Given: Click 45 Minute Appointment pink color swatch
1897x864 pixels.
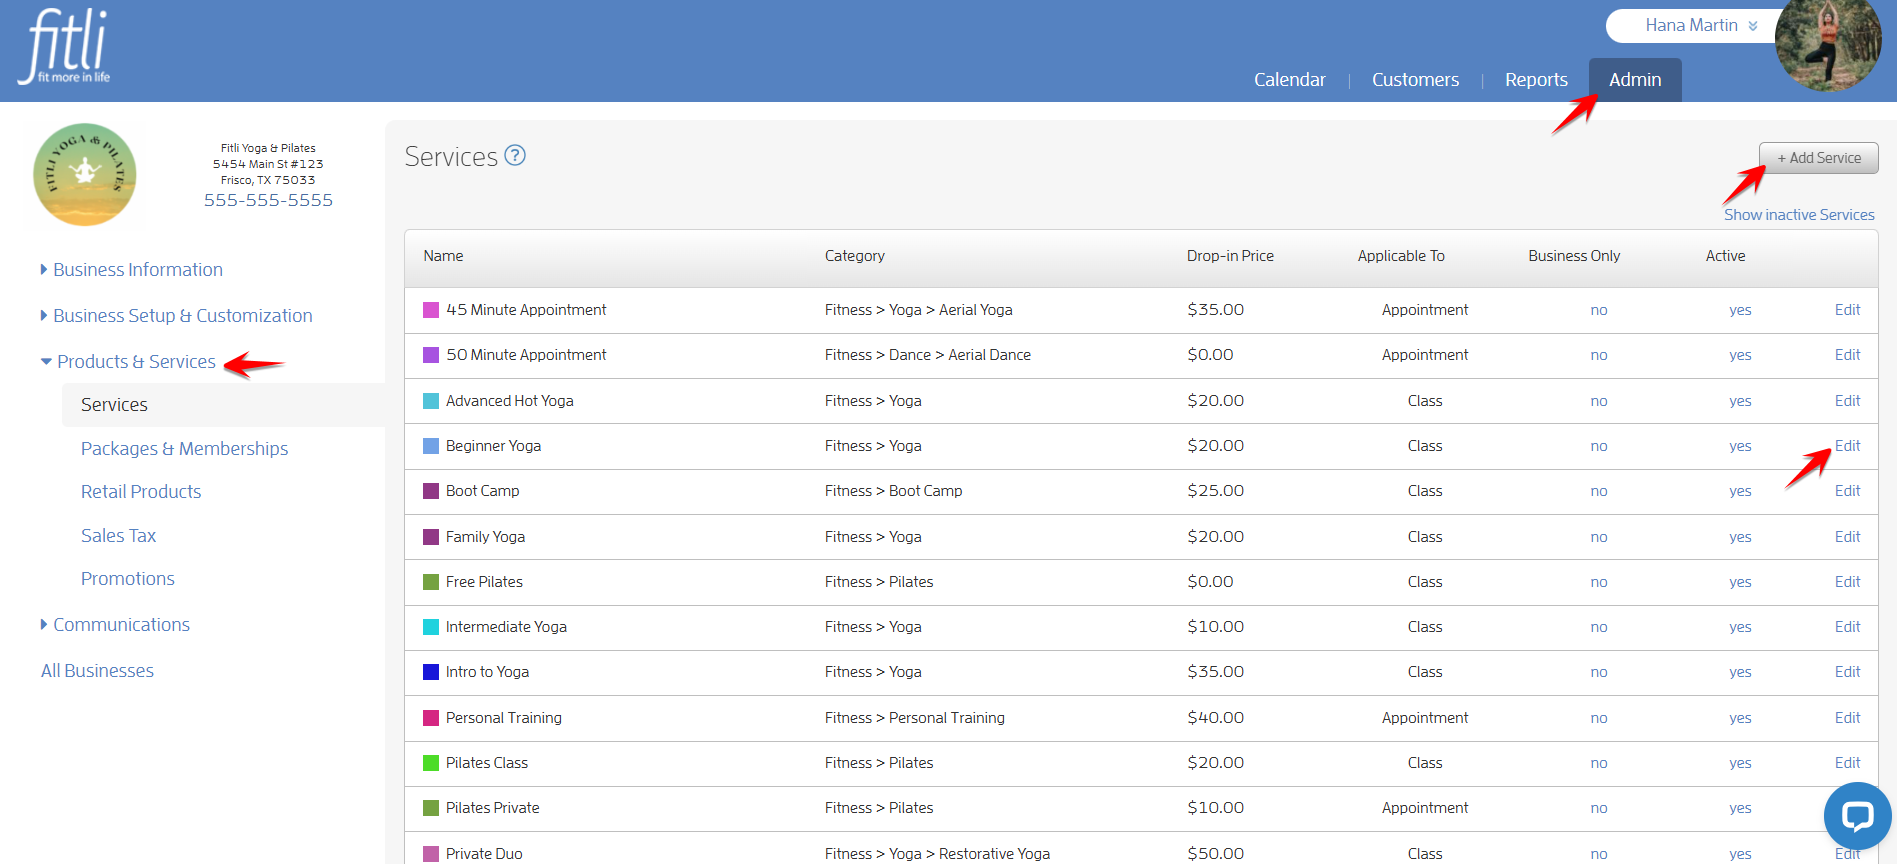Looking at the screenshot, I should point(431,310).
